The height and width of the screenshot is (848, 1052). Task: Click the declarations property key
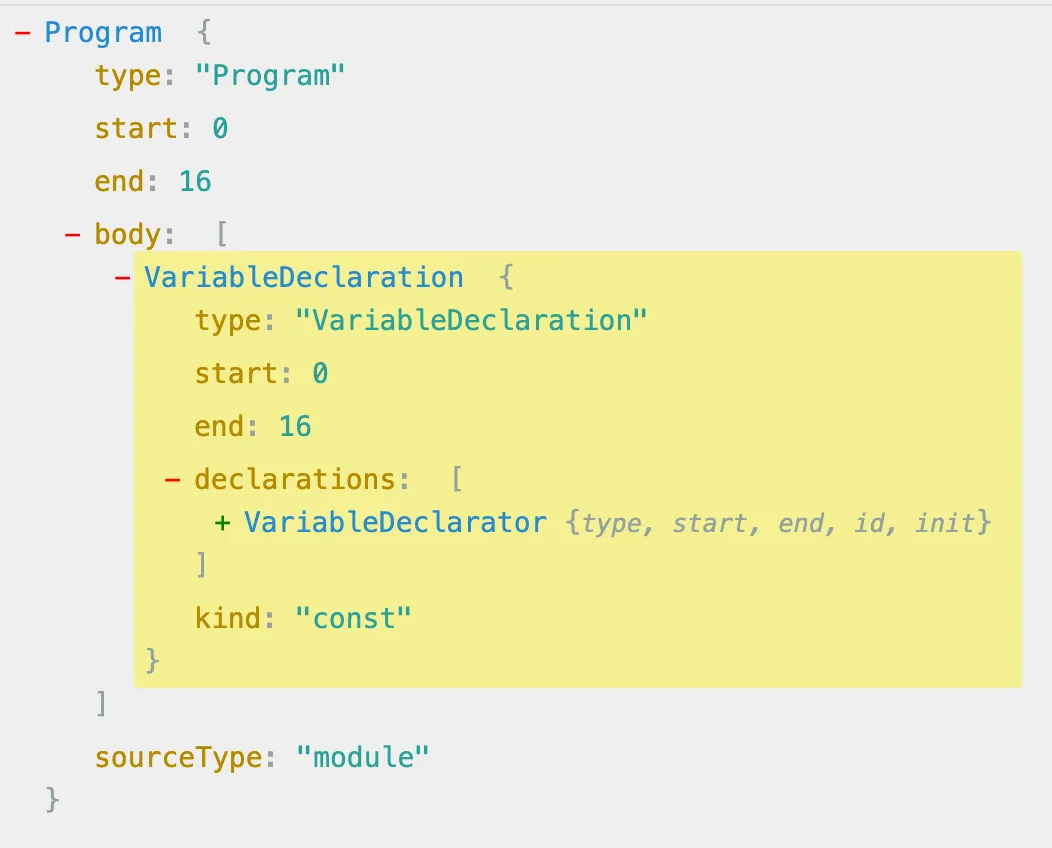295,480
